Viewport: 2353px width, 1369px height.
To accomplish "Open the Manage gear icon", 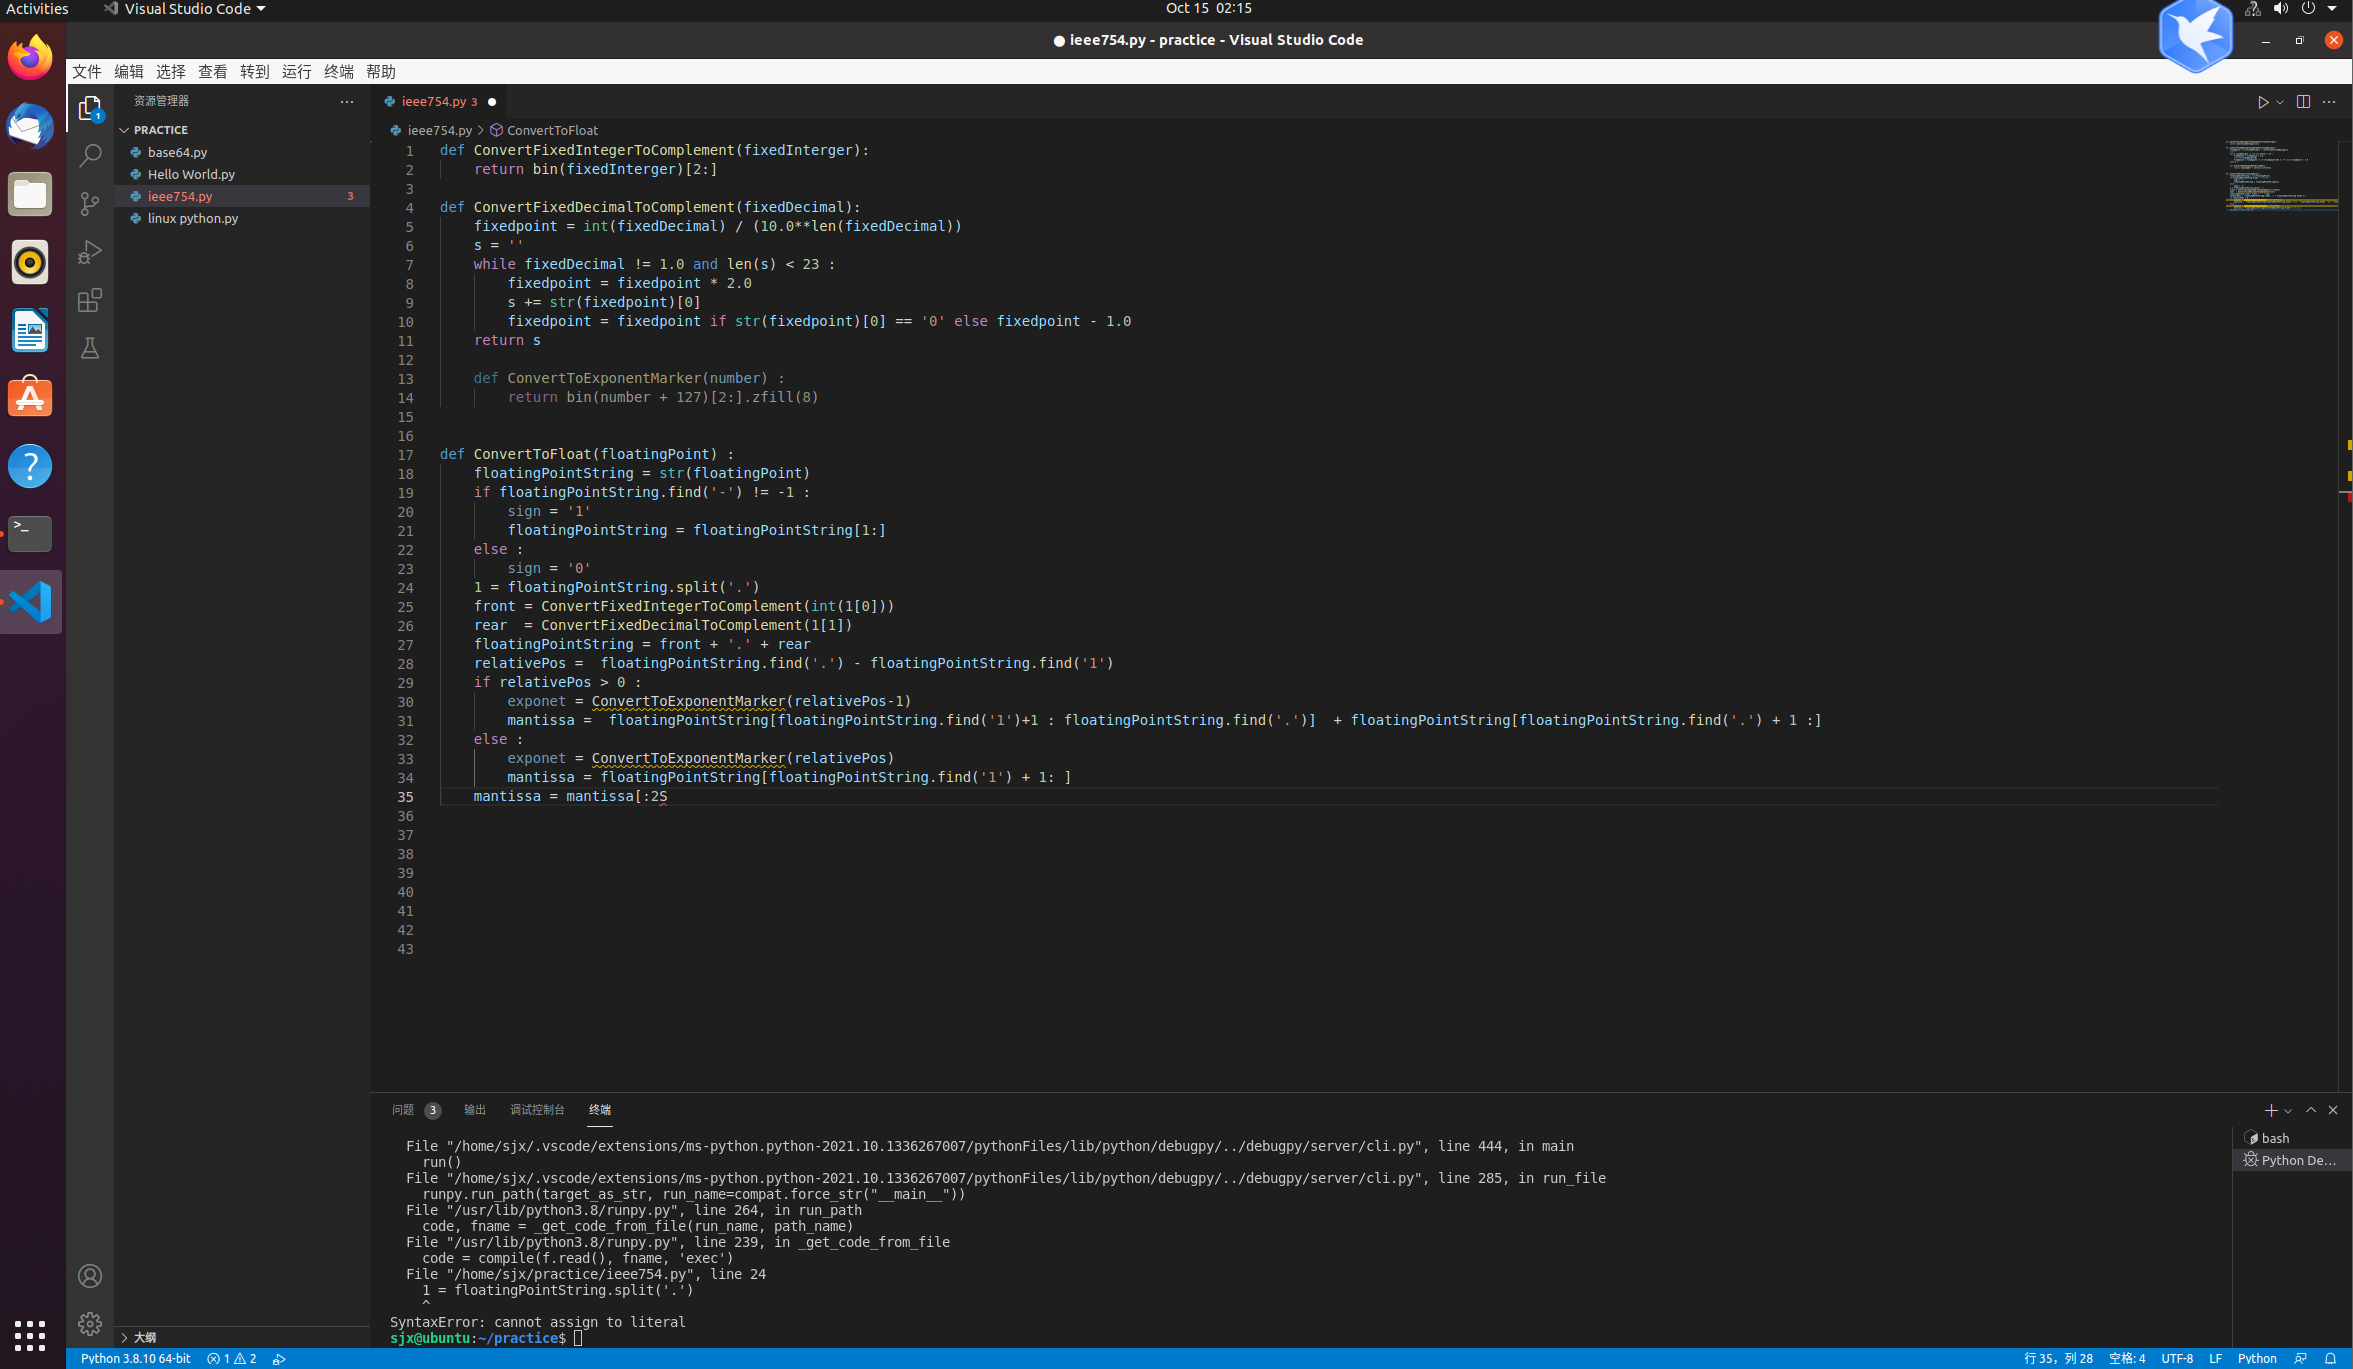I will (x=90, y=1323).
